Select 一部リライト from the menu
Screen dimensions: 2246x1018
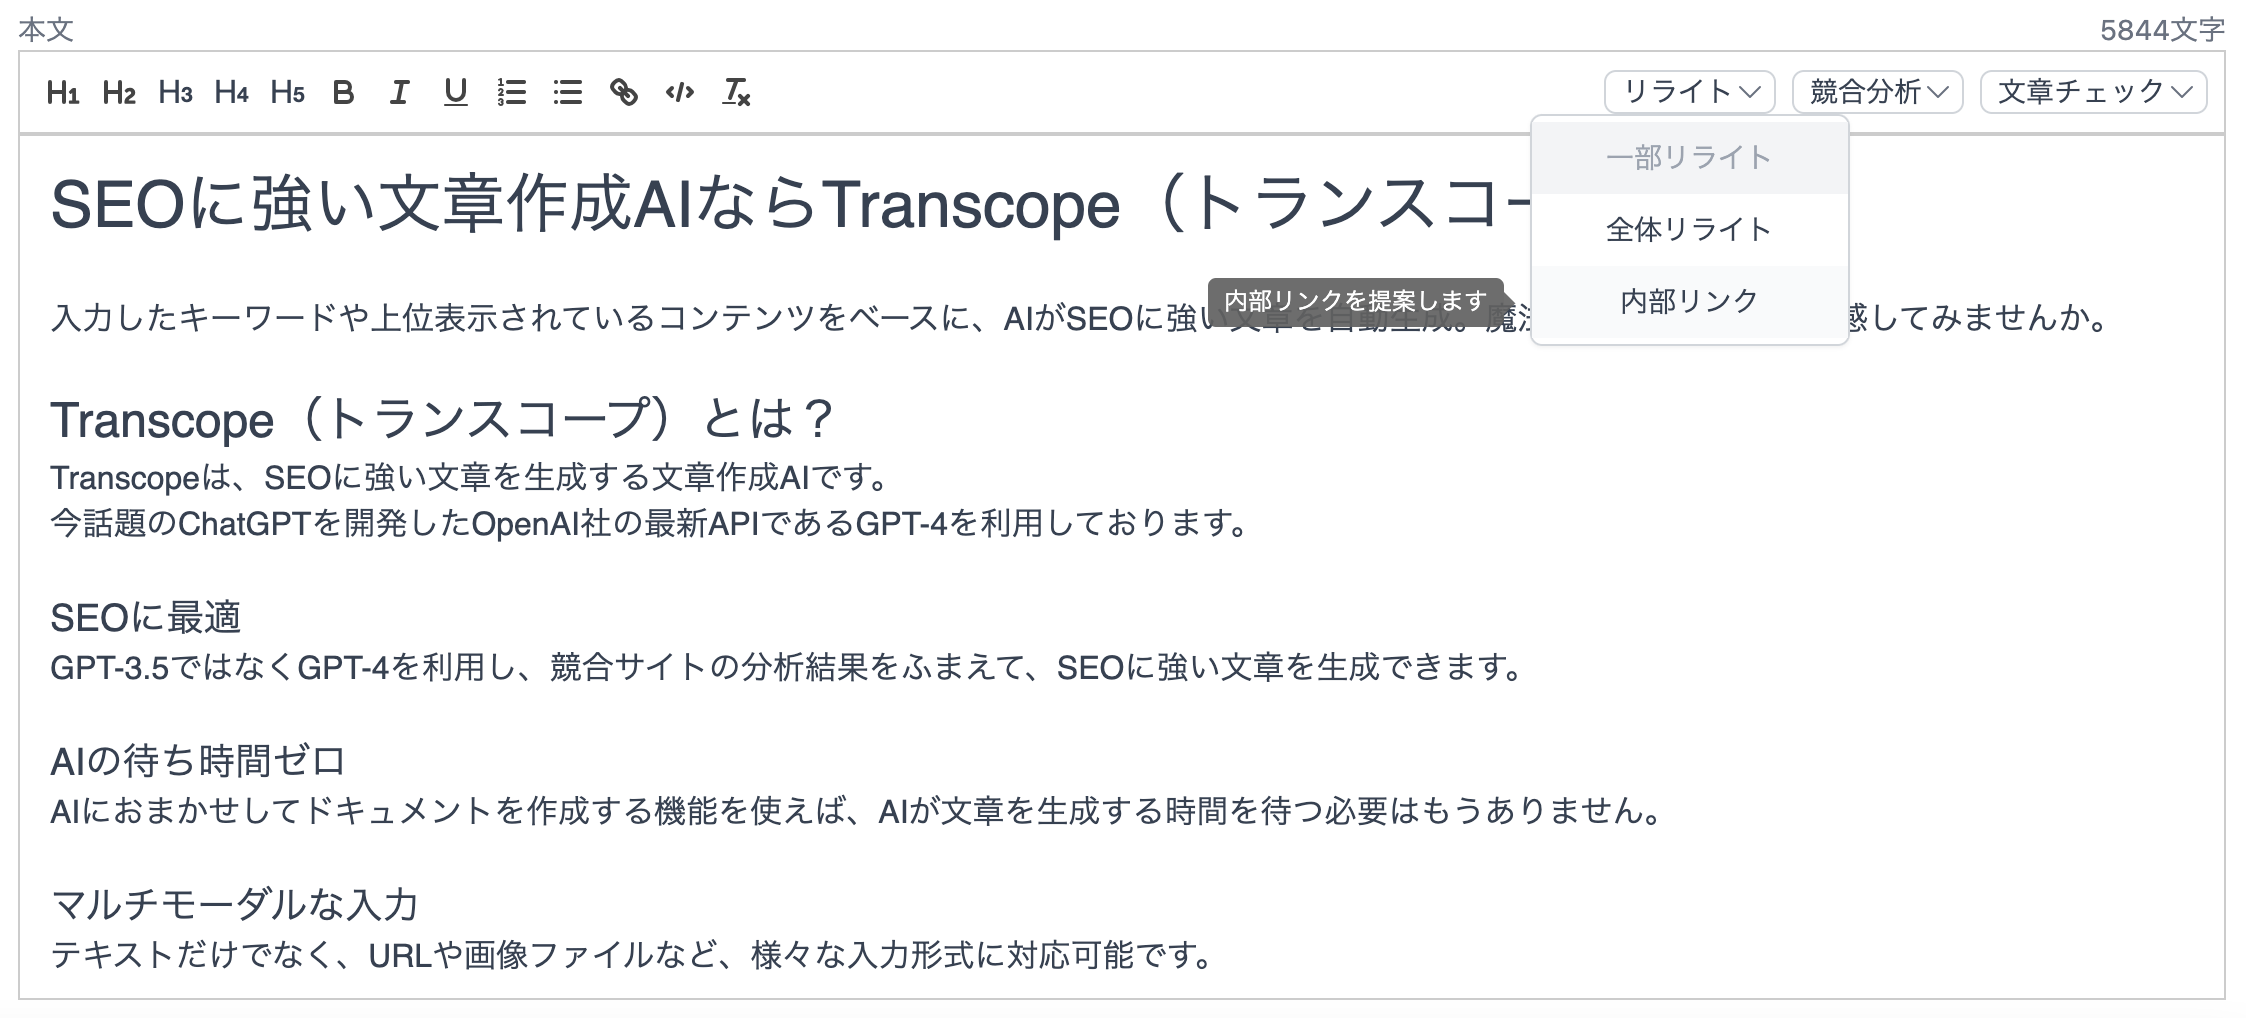click(1689, 157)
